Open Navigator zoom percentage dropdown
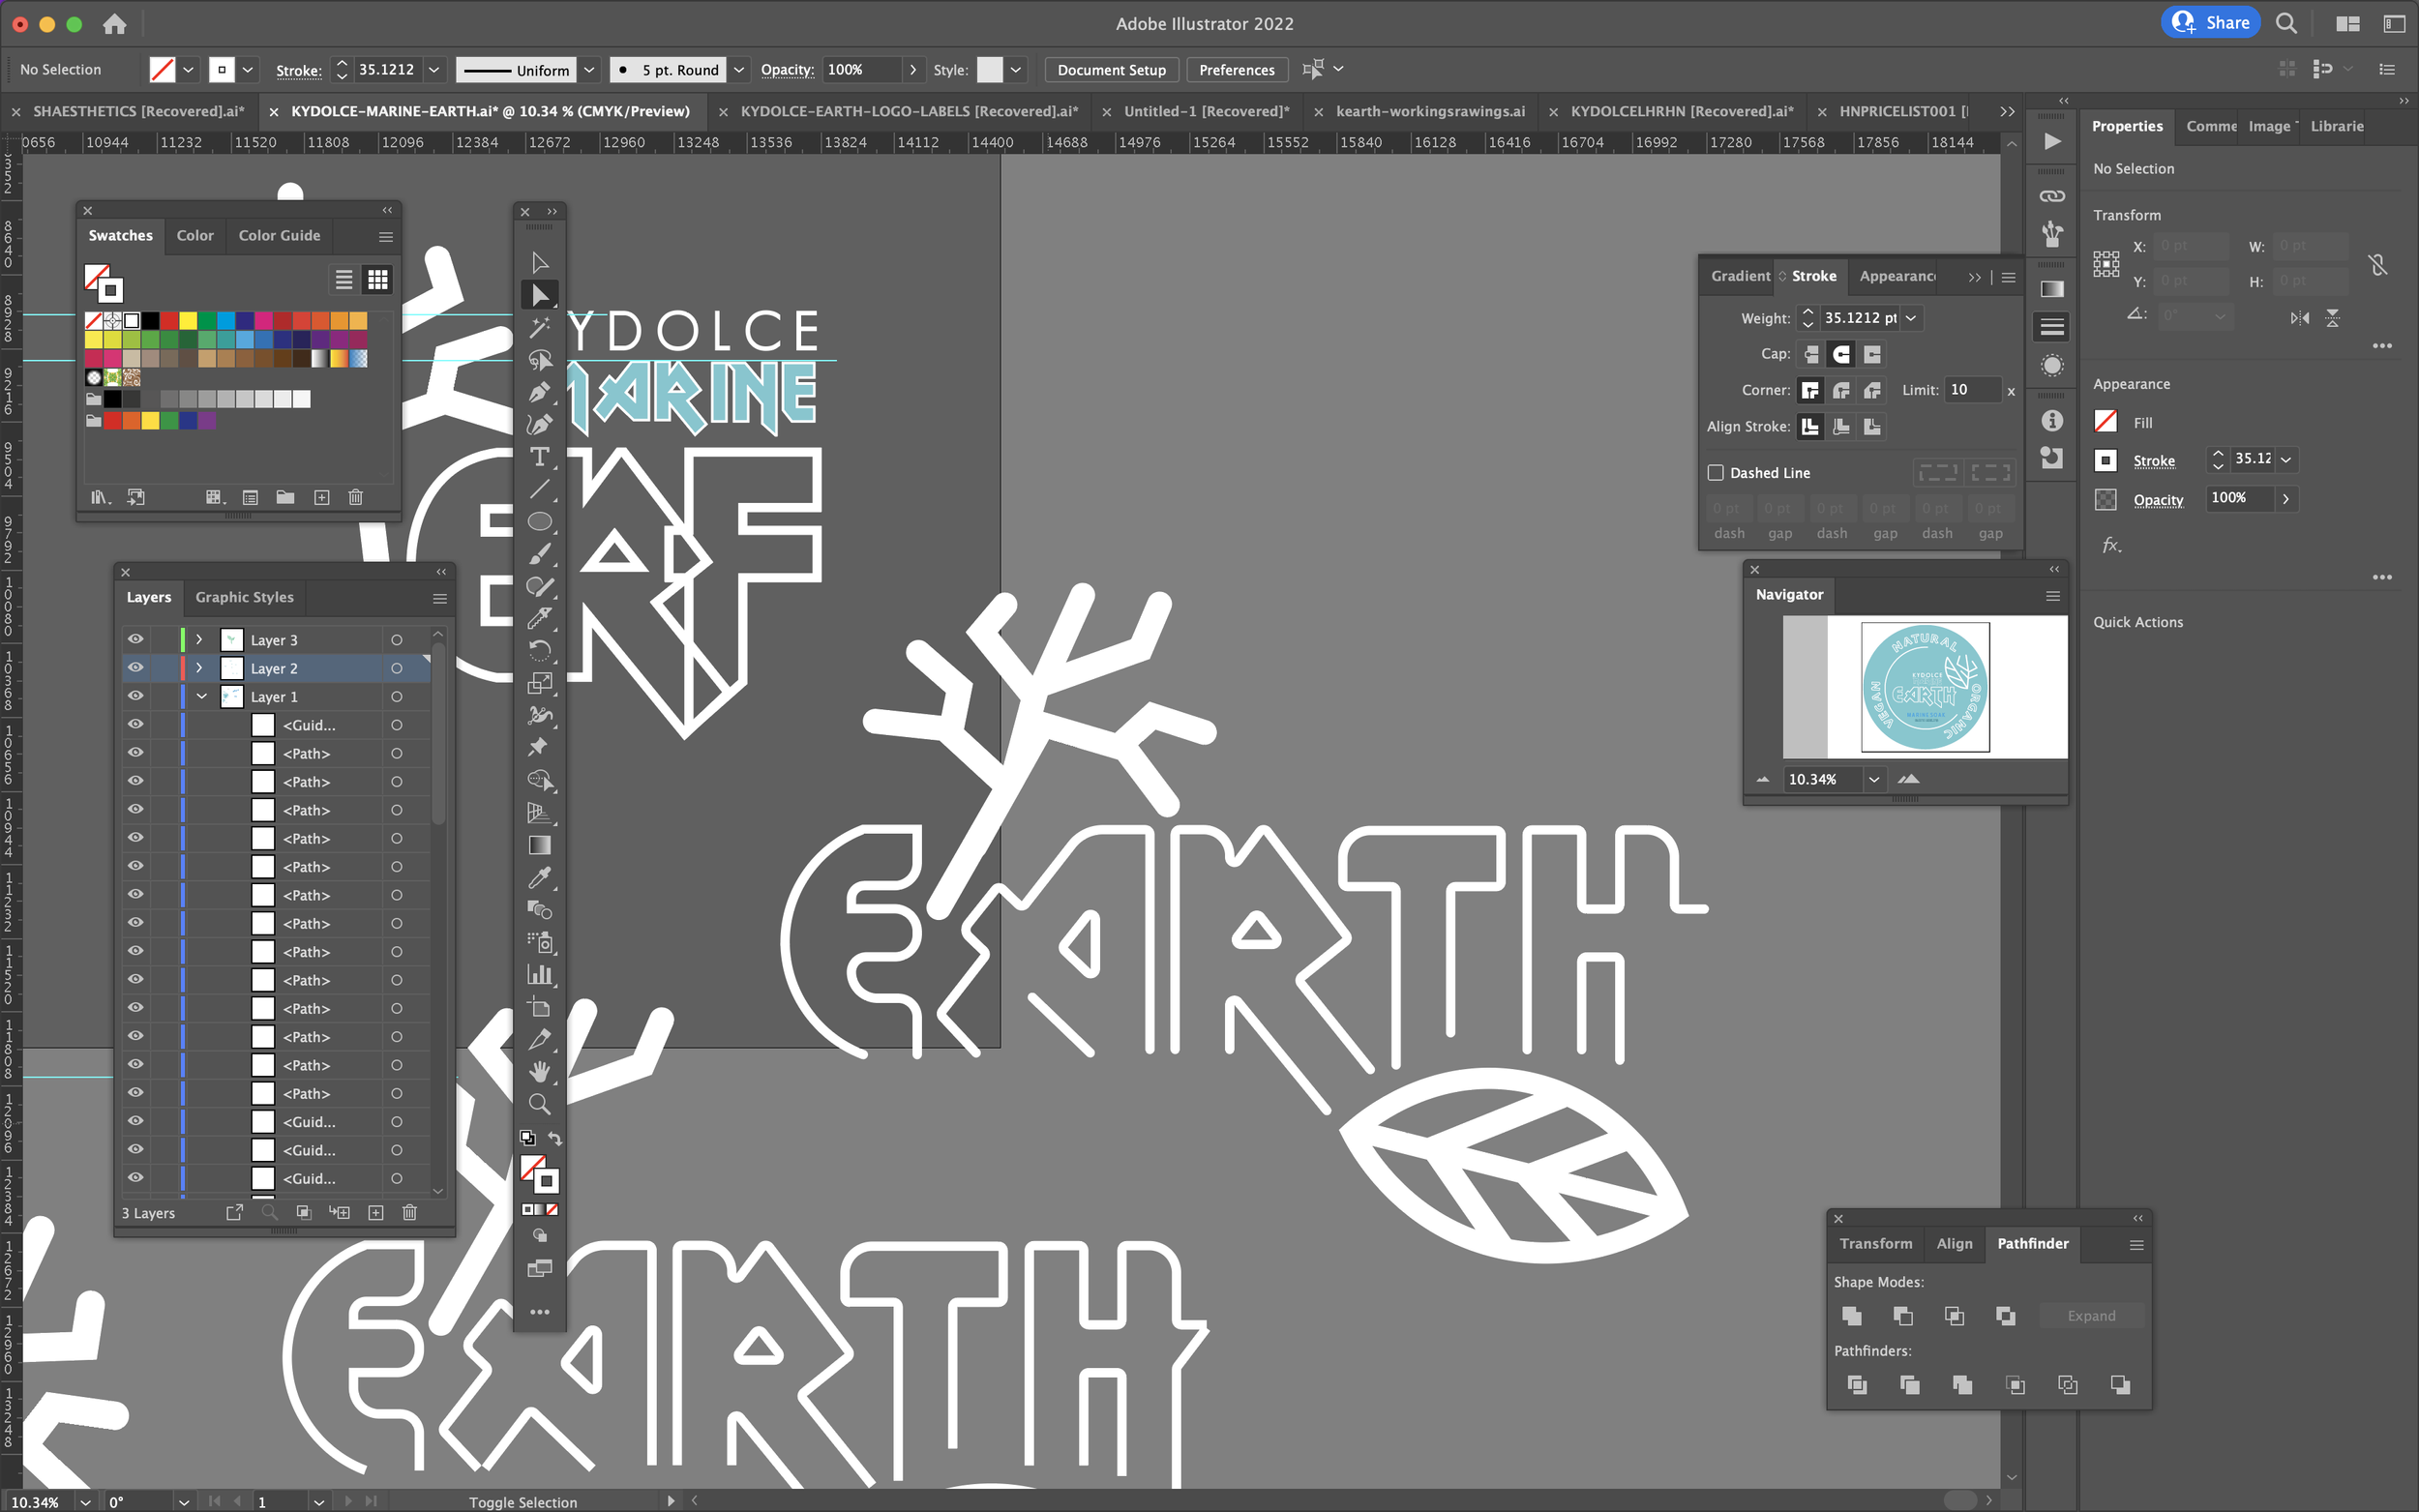The height and width of the screenshot is (1512, 2419). (x=1873, y=779)
